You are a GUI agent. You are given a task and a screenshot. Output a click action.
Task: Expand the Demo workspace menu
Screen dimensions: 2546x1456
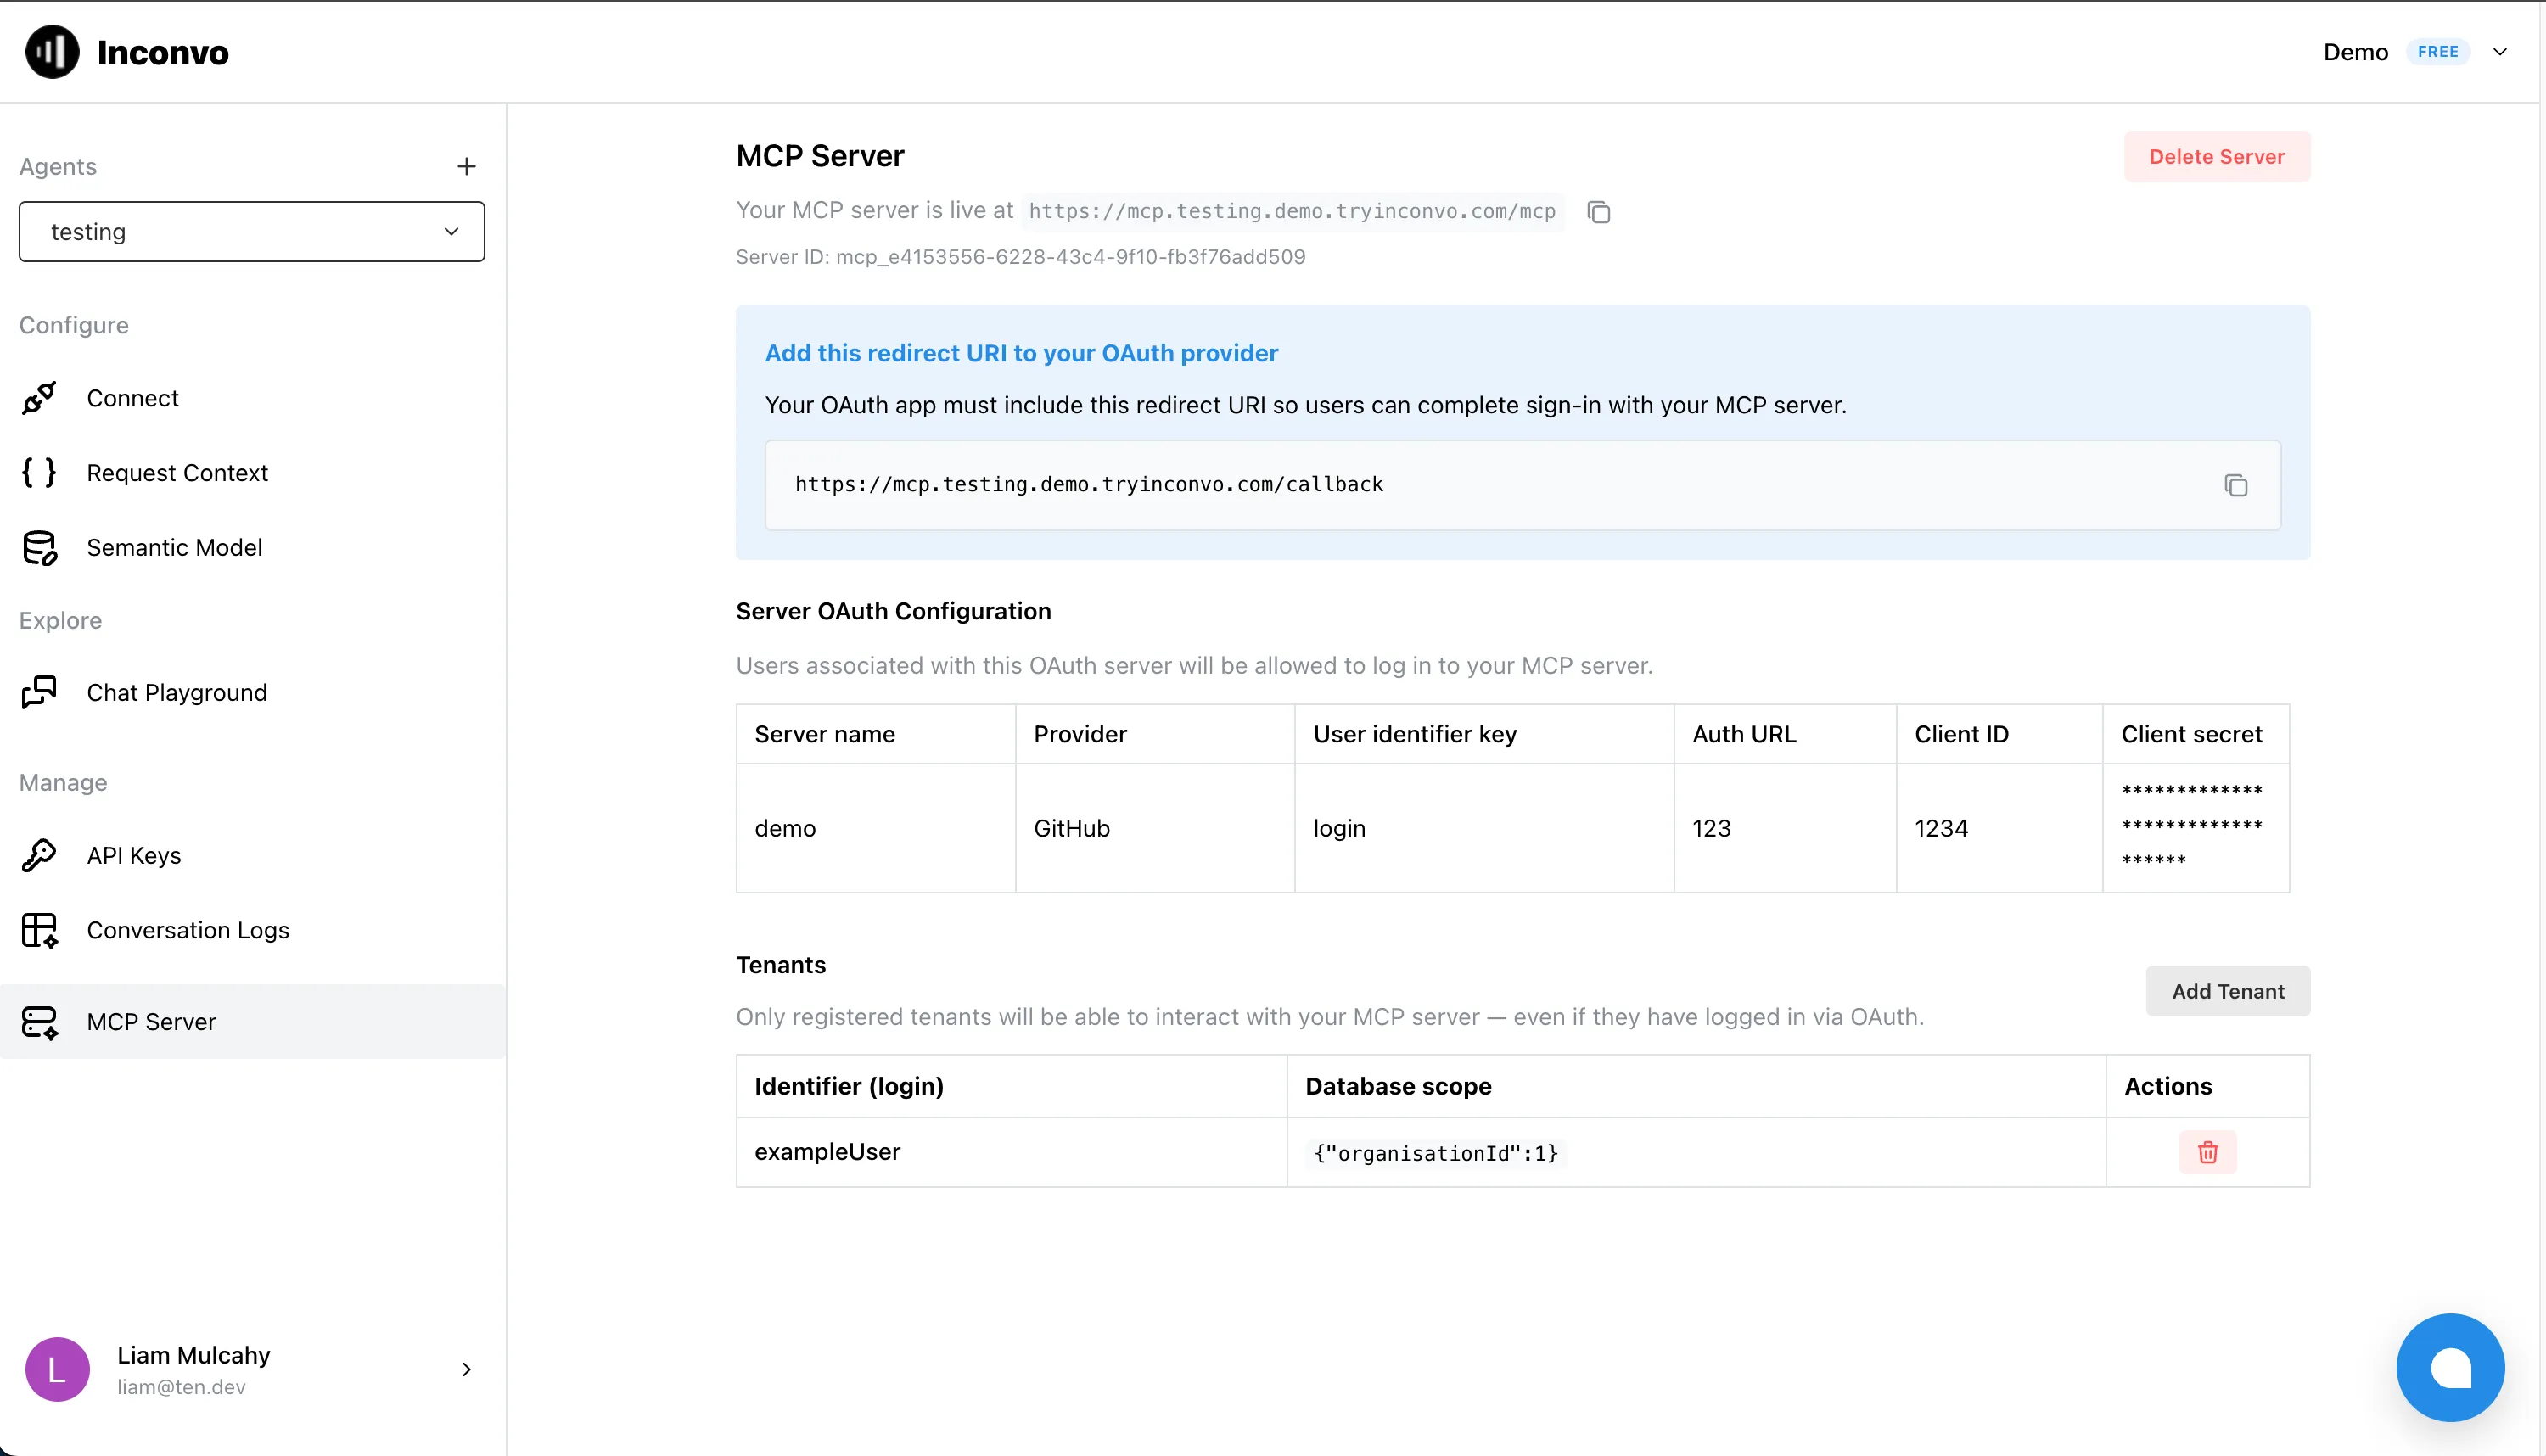2501,51
